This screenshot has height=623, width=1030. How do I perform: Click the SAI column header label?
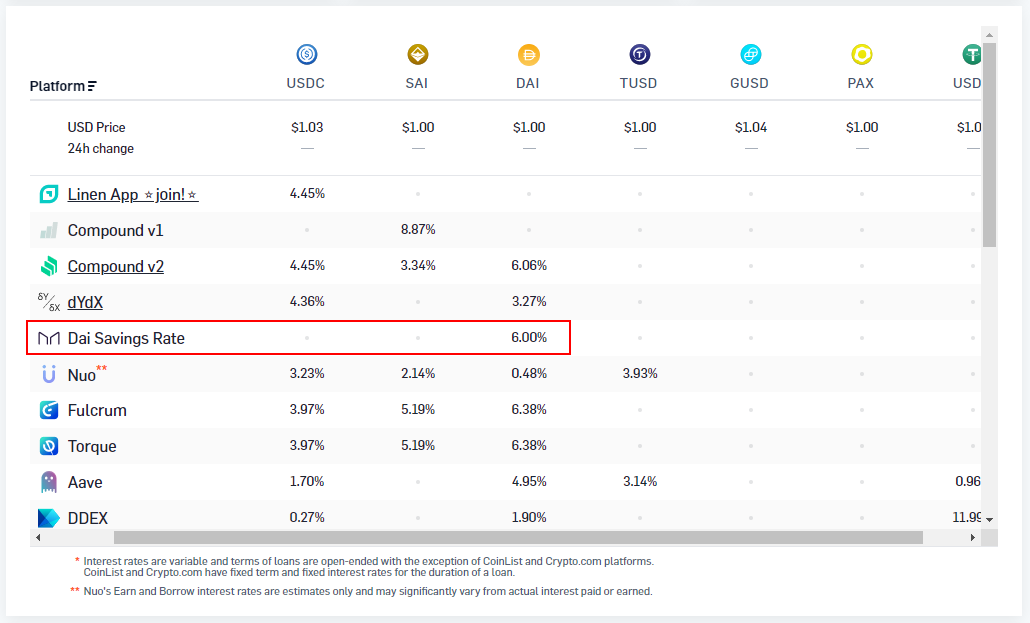click(x=416, y=83)
